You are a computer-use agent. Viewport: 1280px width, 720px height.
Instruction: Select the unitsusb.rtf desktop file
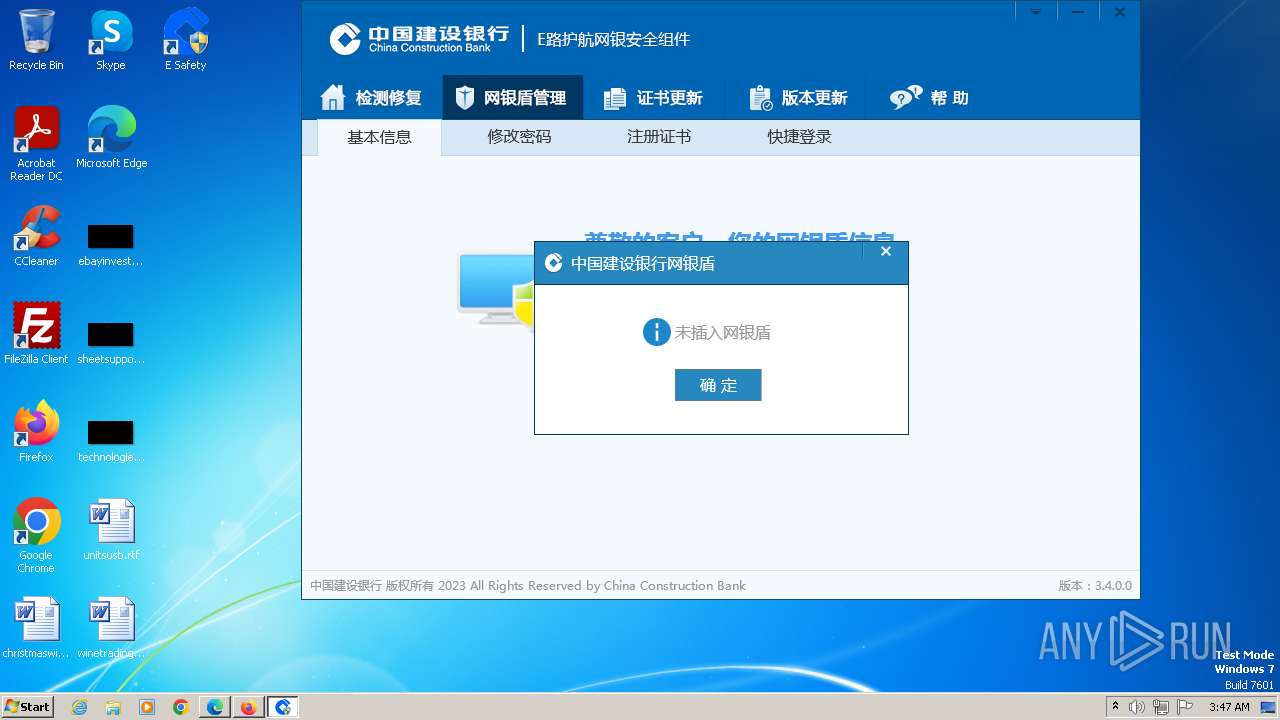(x=111, y=530)
